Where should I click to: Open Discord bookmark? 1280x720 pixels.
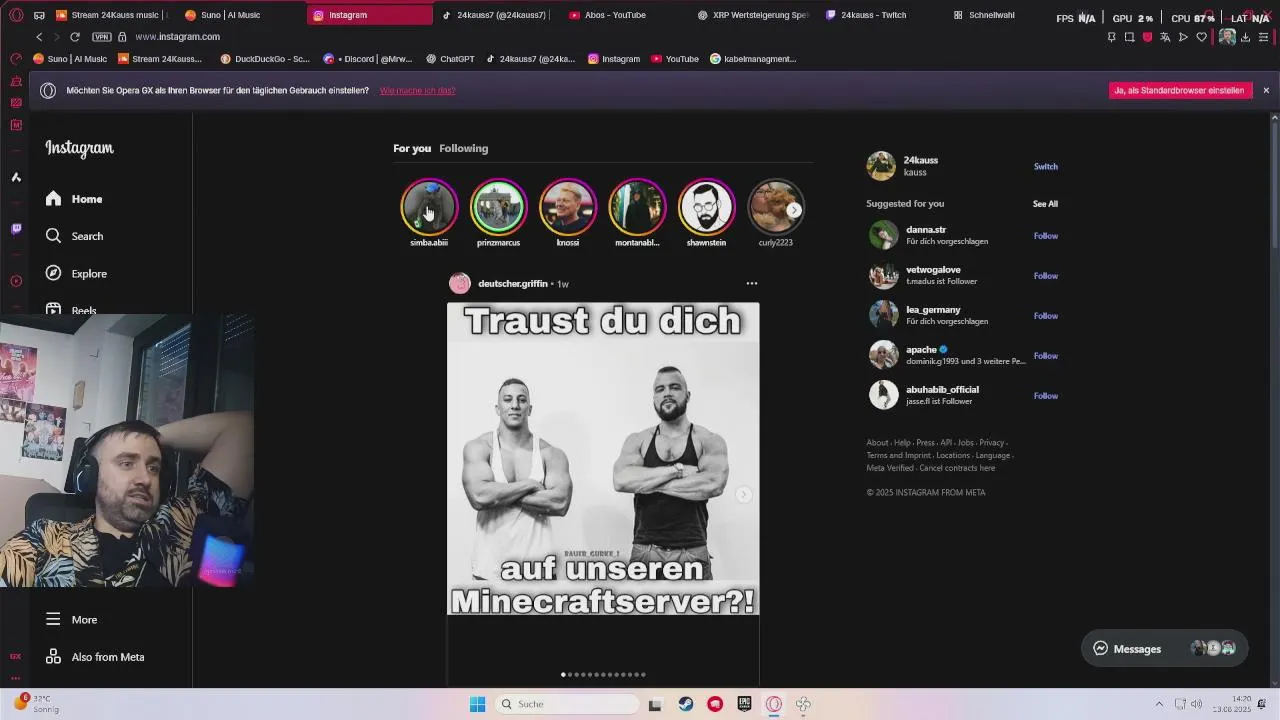pyautogui.click(x=368, y=59)
